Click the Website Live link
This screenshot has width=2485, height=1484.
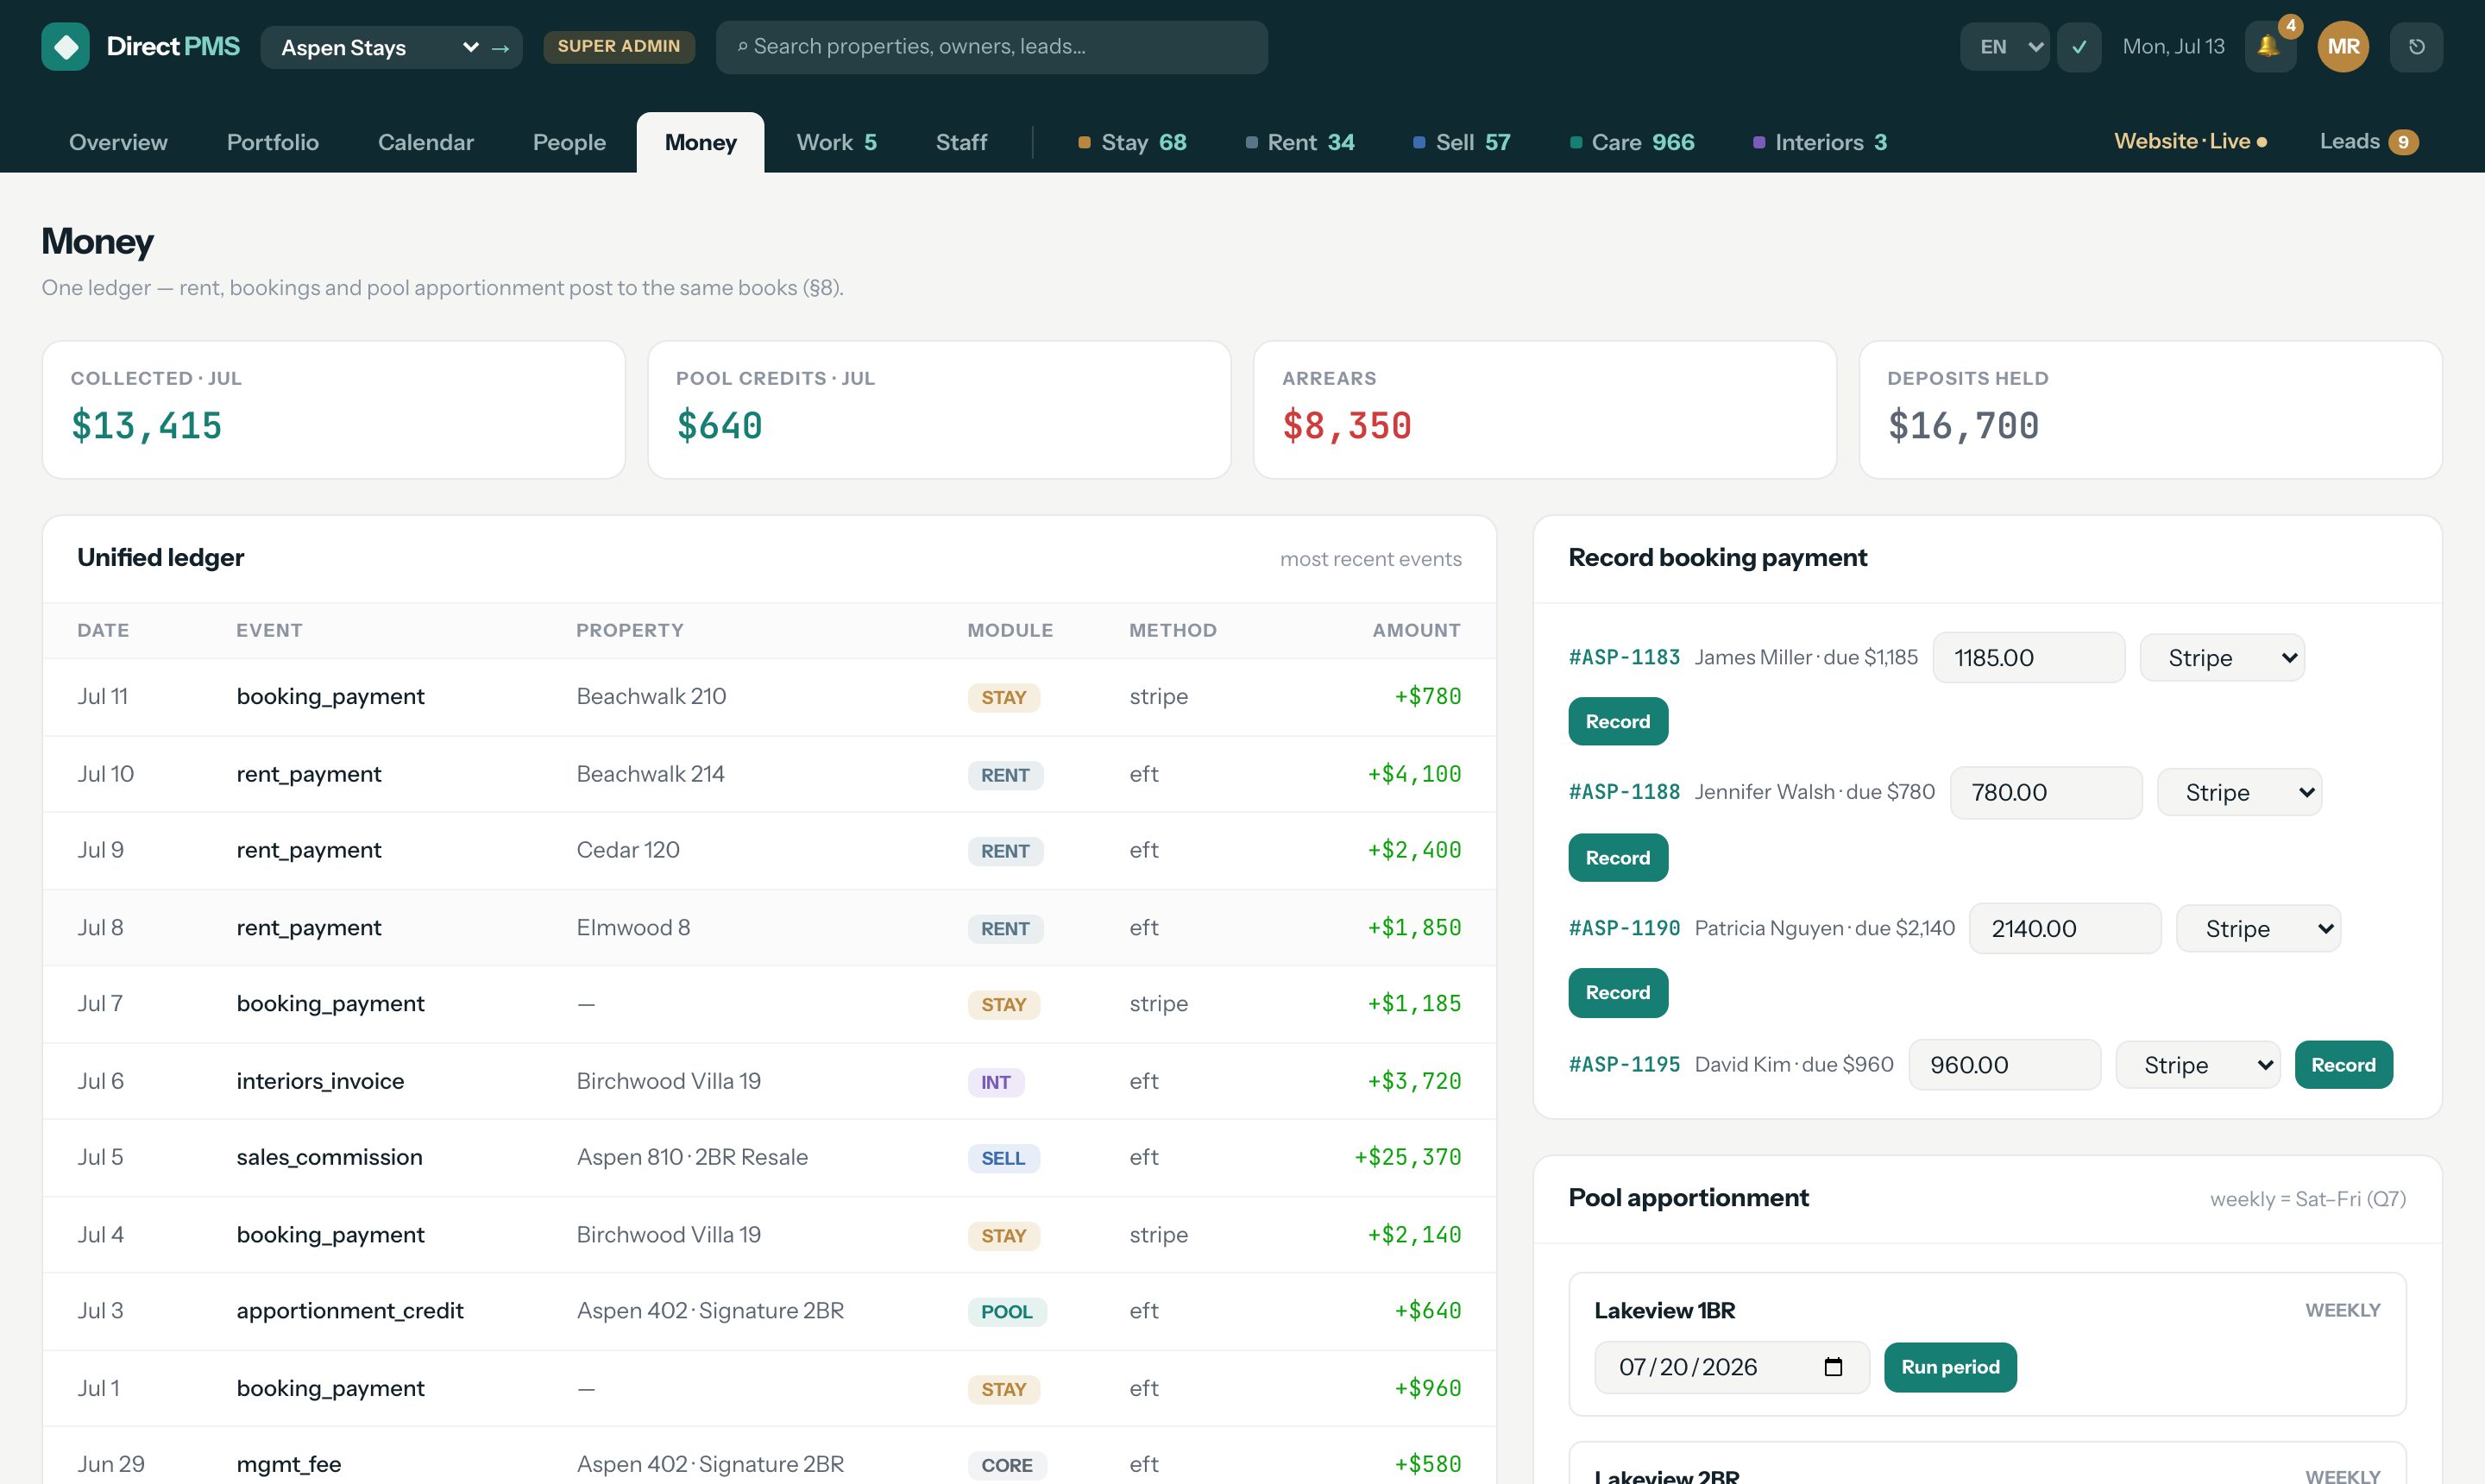(x=2190, y=141)
